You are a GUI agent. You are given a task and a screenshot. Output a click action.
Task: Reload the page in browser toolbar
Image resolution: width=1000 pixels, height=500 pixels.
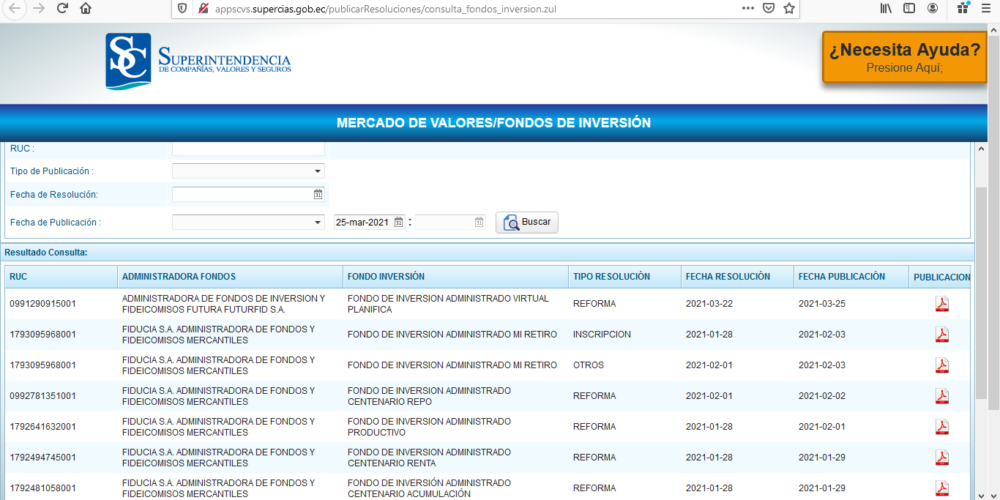[62, 8]
